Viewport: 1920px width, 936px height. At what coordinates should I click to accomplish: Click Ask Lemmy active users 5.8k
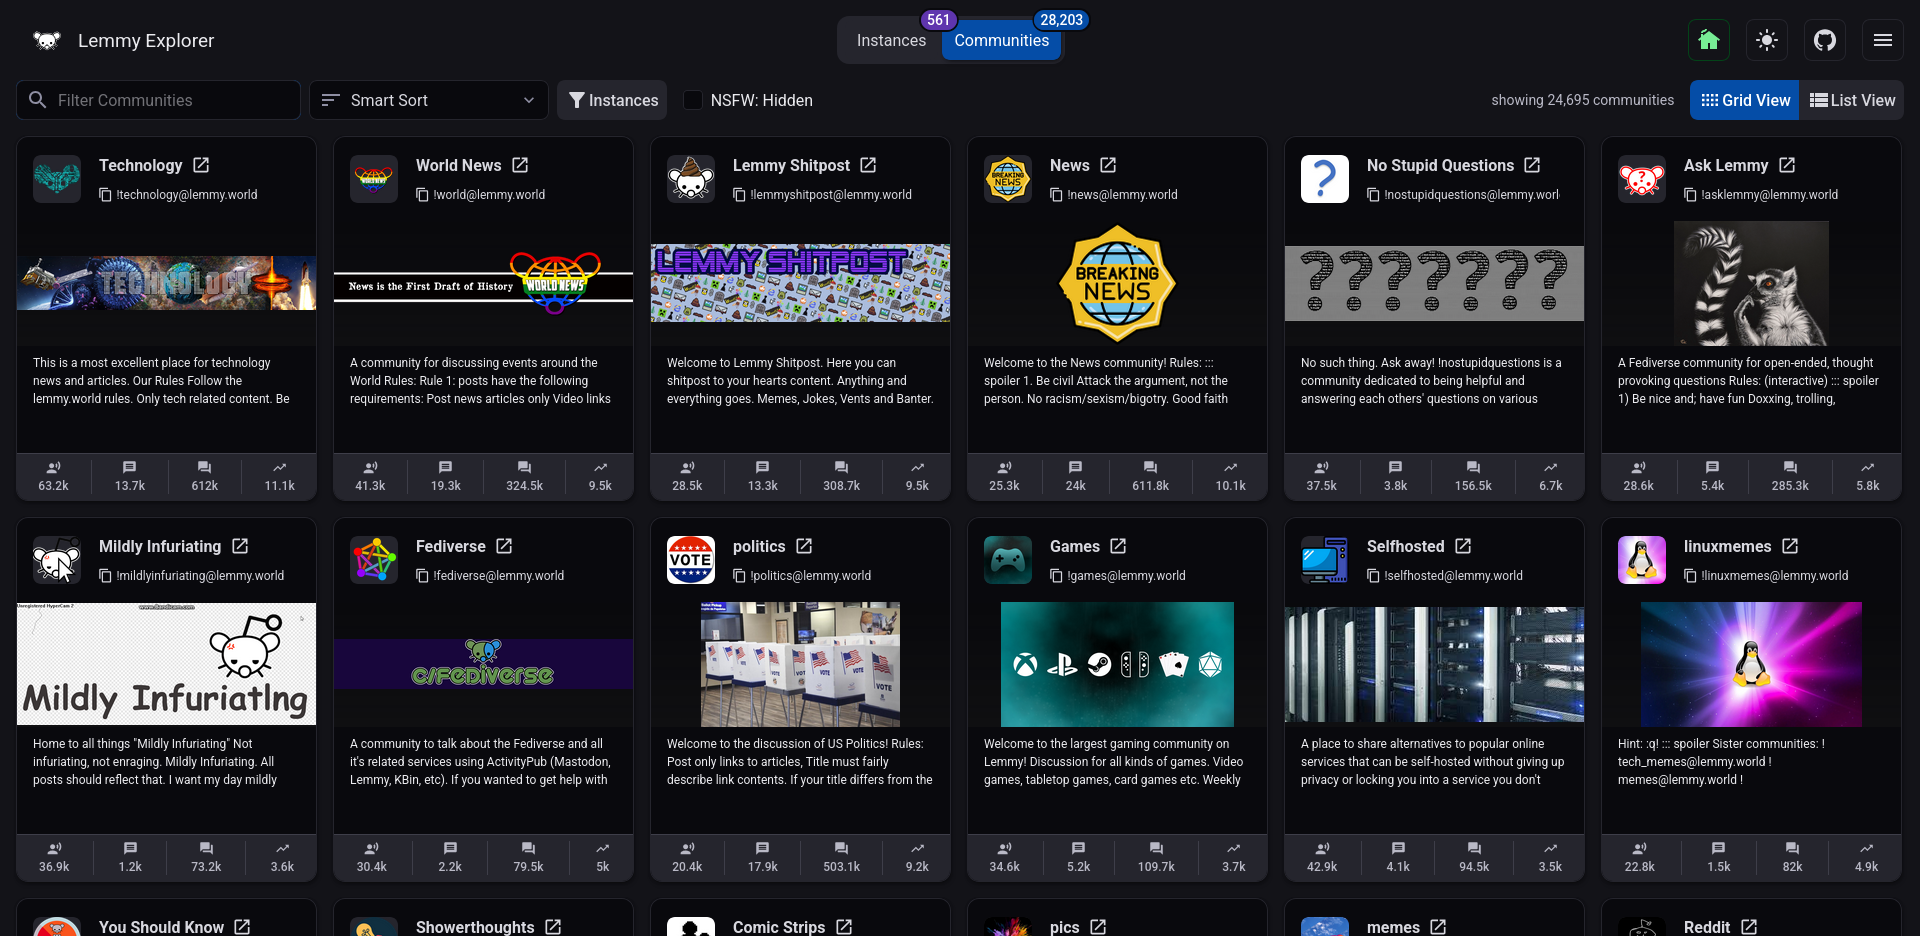click(x=1867, y=476)
